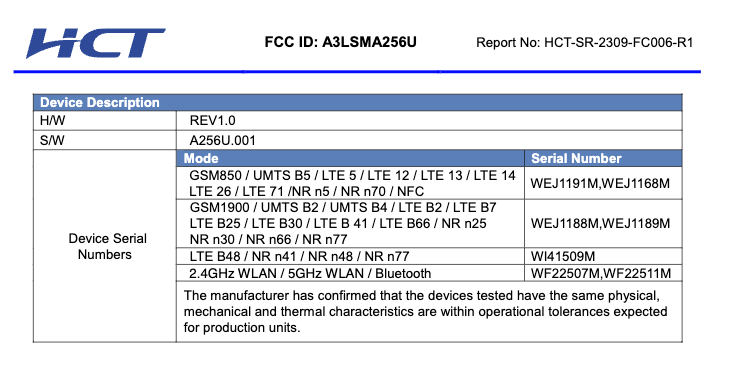Select serial WEJ1191M,WEJ1168M
The image size is (731, 374).
point(600,183)
